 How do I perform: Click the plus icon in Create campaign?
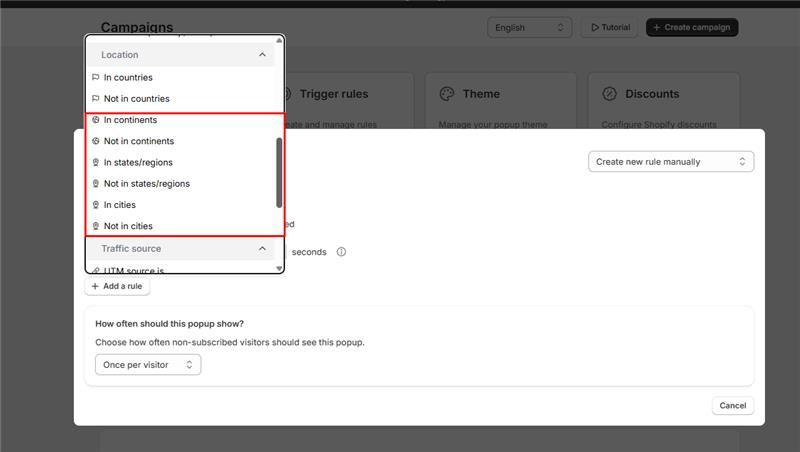pos(657,28)
